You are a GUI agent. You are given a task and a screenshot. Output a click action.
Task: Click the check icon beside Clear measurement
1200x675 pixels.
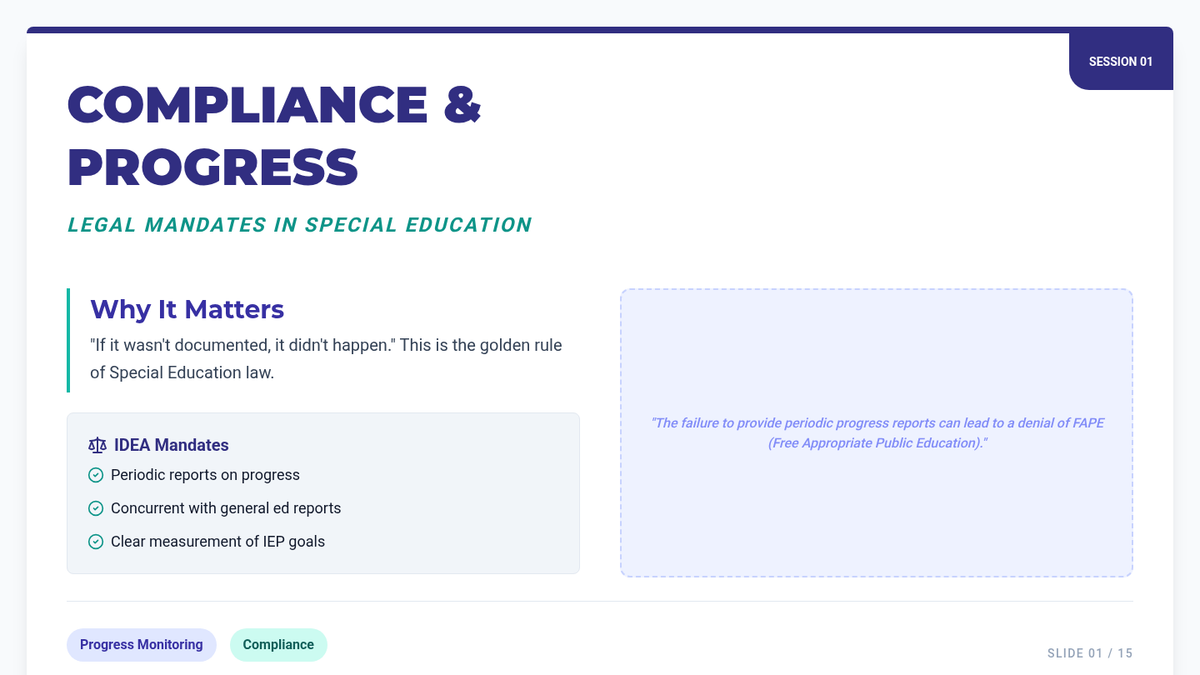click(96, 541)
